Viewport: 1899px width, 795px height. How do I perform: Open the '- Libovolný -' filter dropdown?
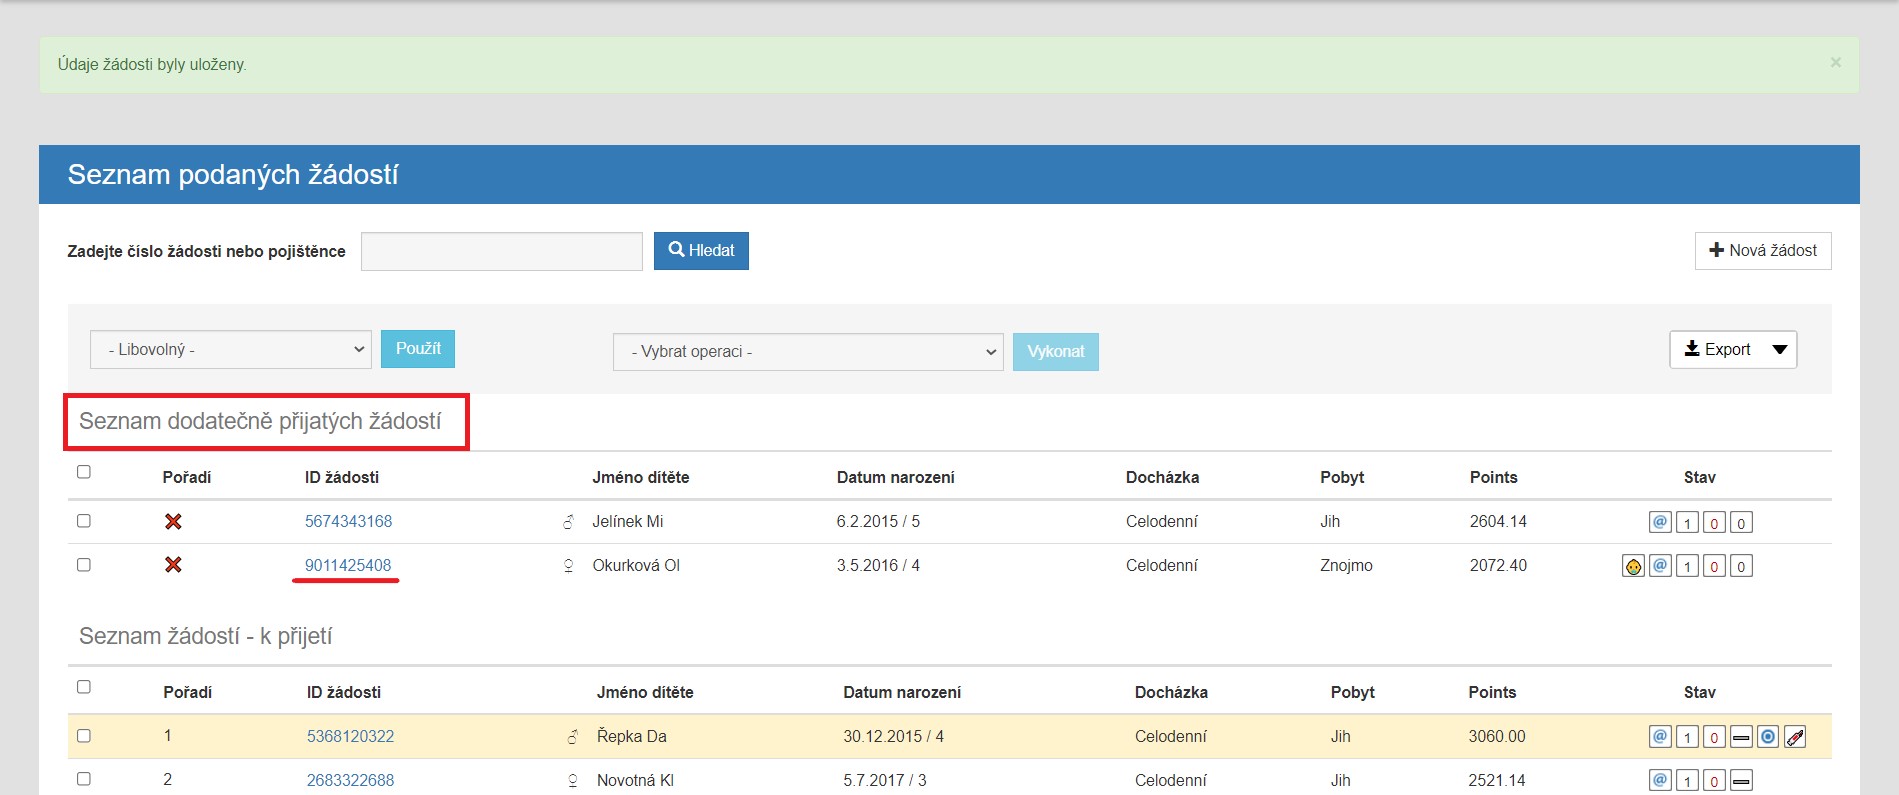click(x=231, y=349)
